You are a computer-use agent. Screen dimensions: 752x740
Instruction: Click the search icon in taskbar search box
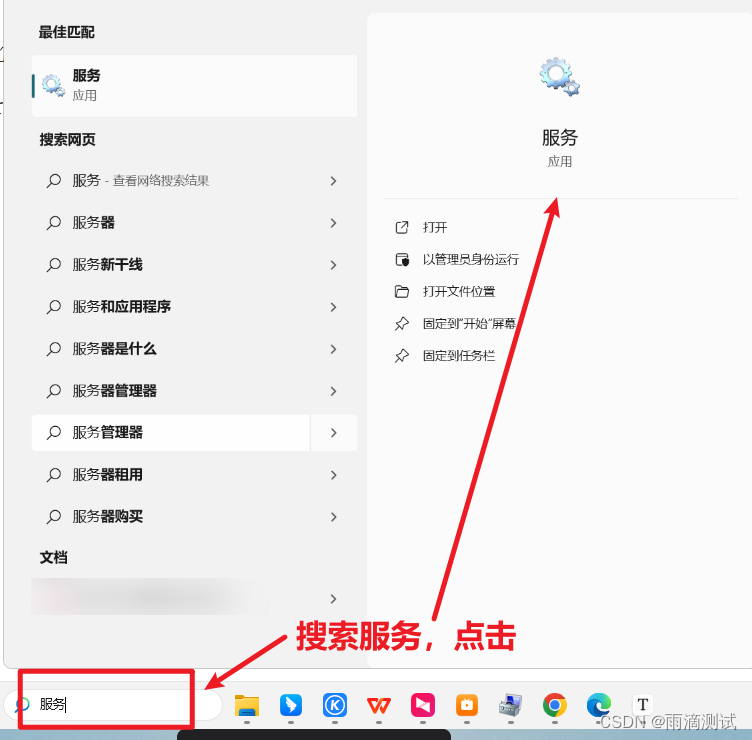22,705
